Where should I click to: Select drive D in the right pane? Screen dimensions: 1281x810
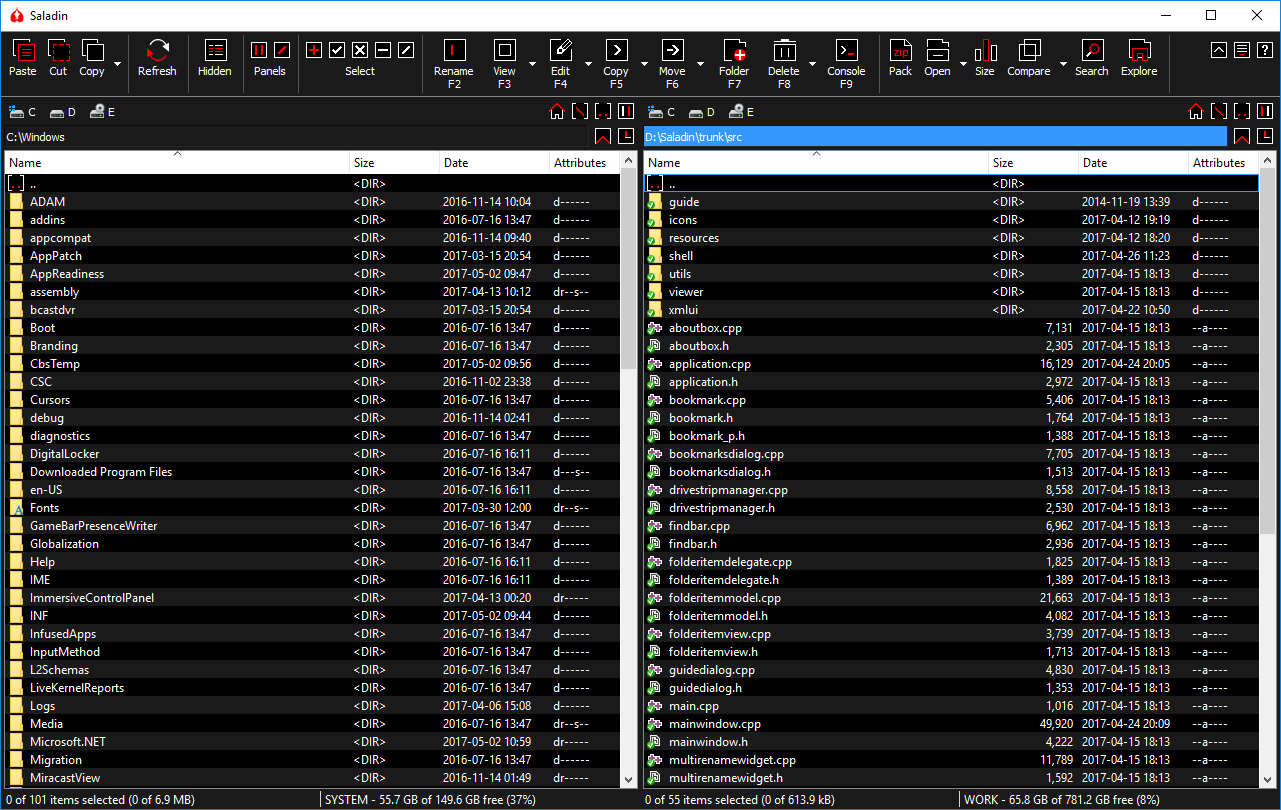click(702, 112)
